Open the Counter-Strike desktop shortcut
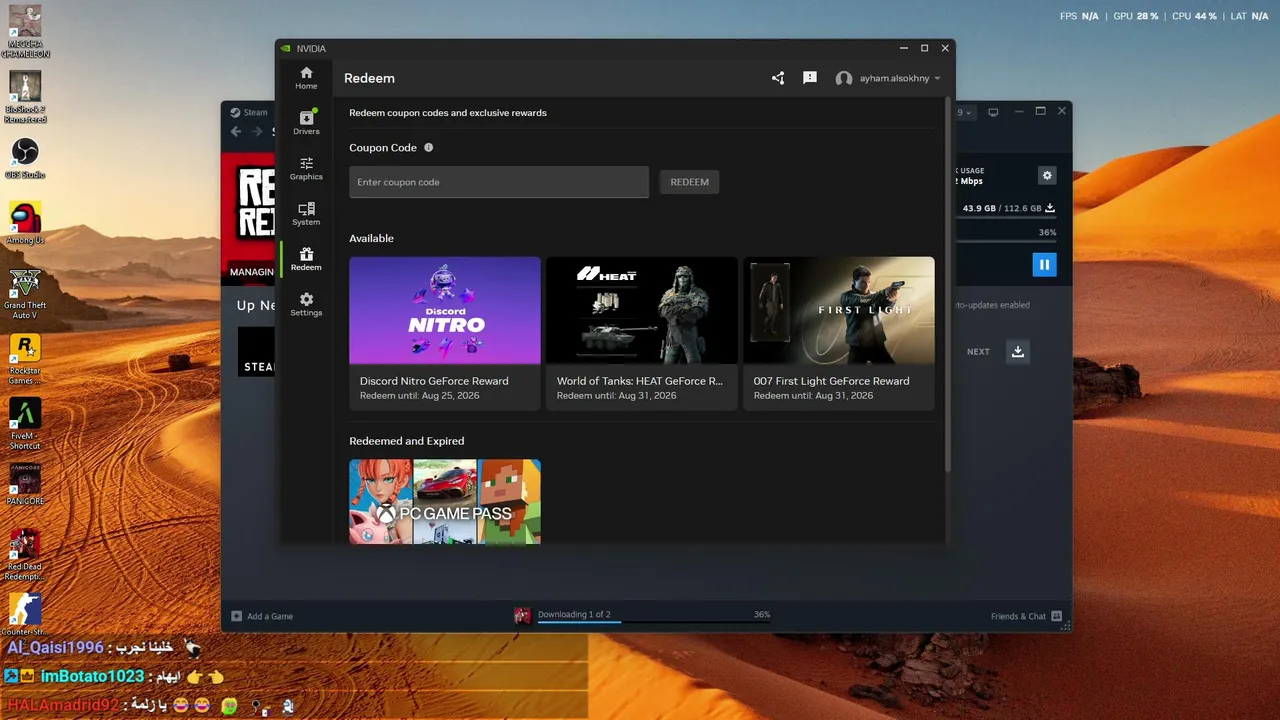Viewport: 1280px width, 720px height. pos(25,615)
